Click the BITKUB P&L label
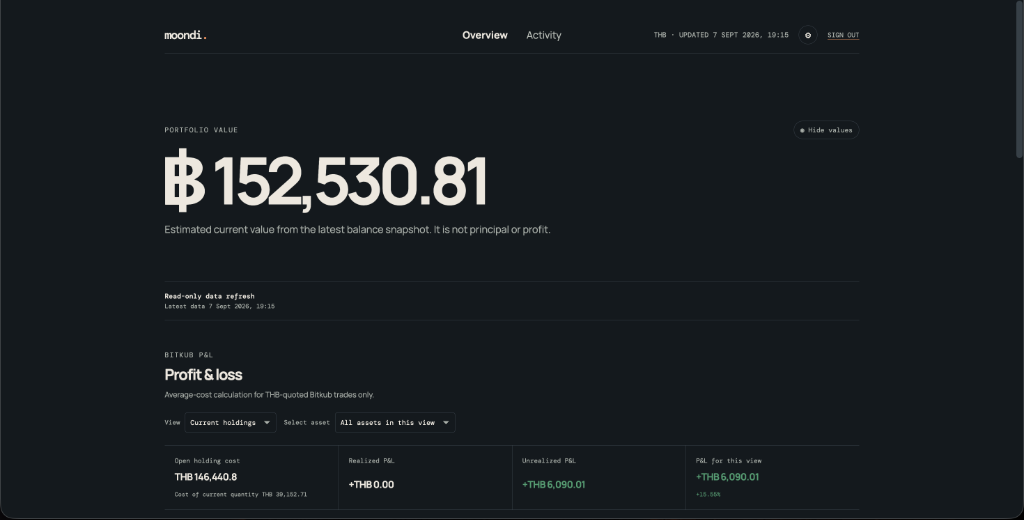The image size is (1024, 520). (189, 355)
